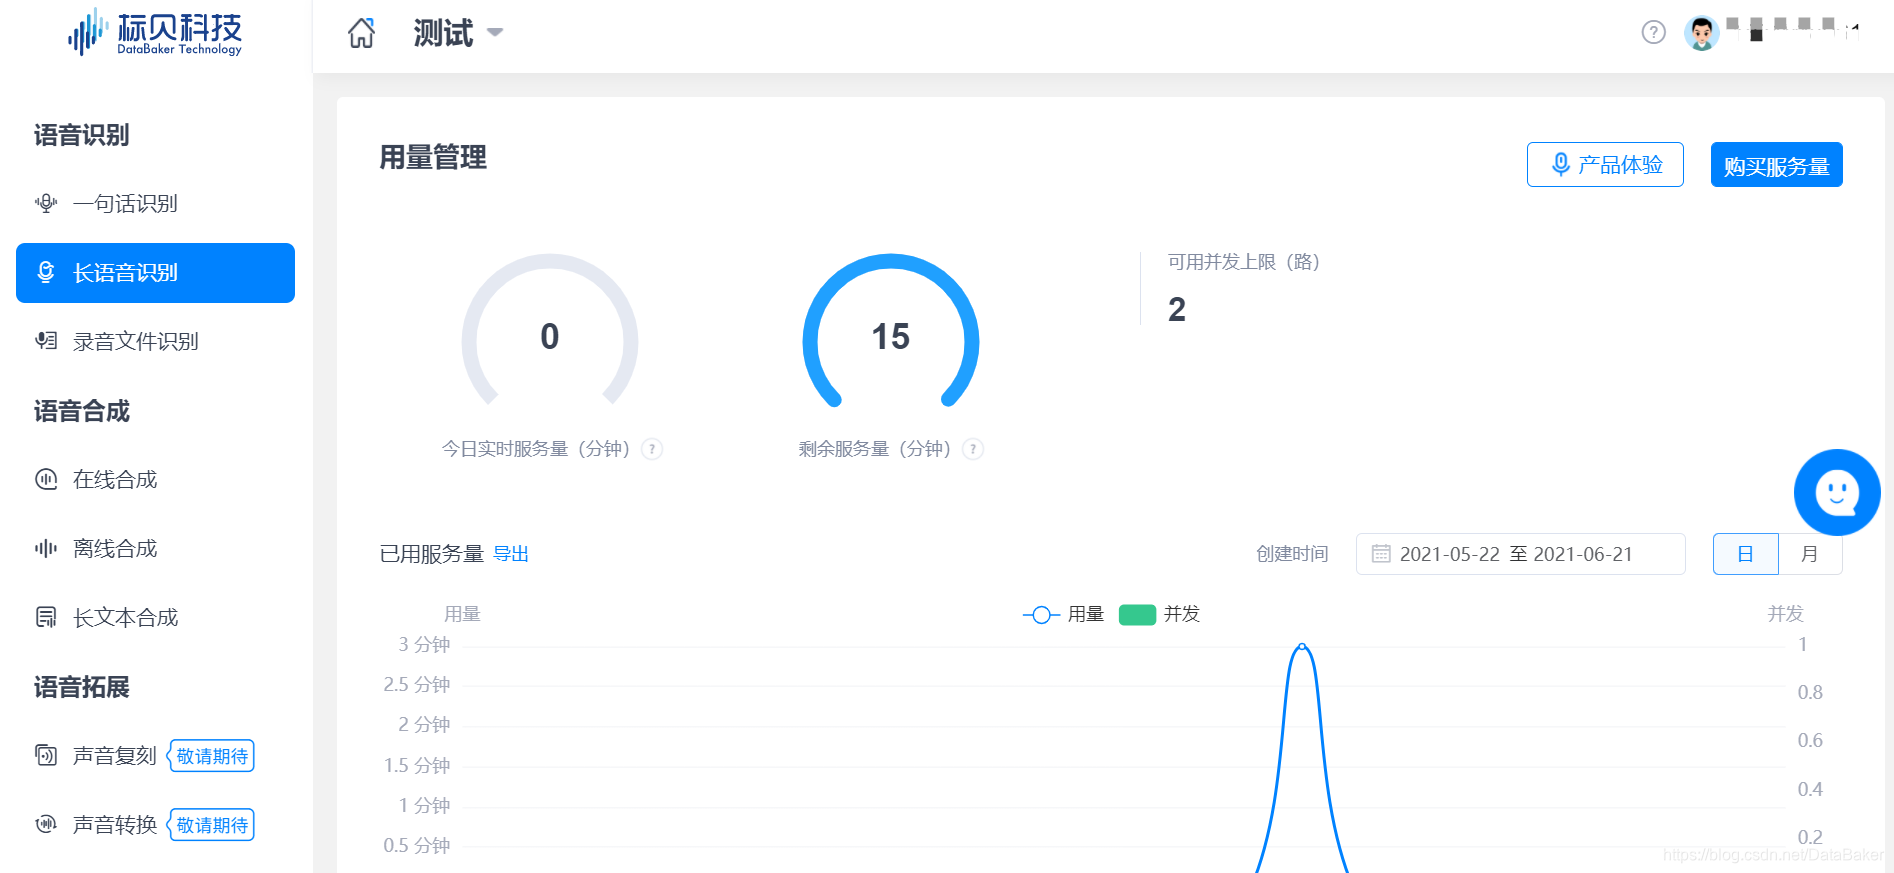Click 语音拓展 section heading
This screenshot has width=1894, height=873.
coord(82,687)
